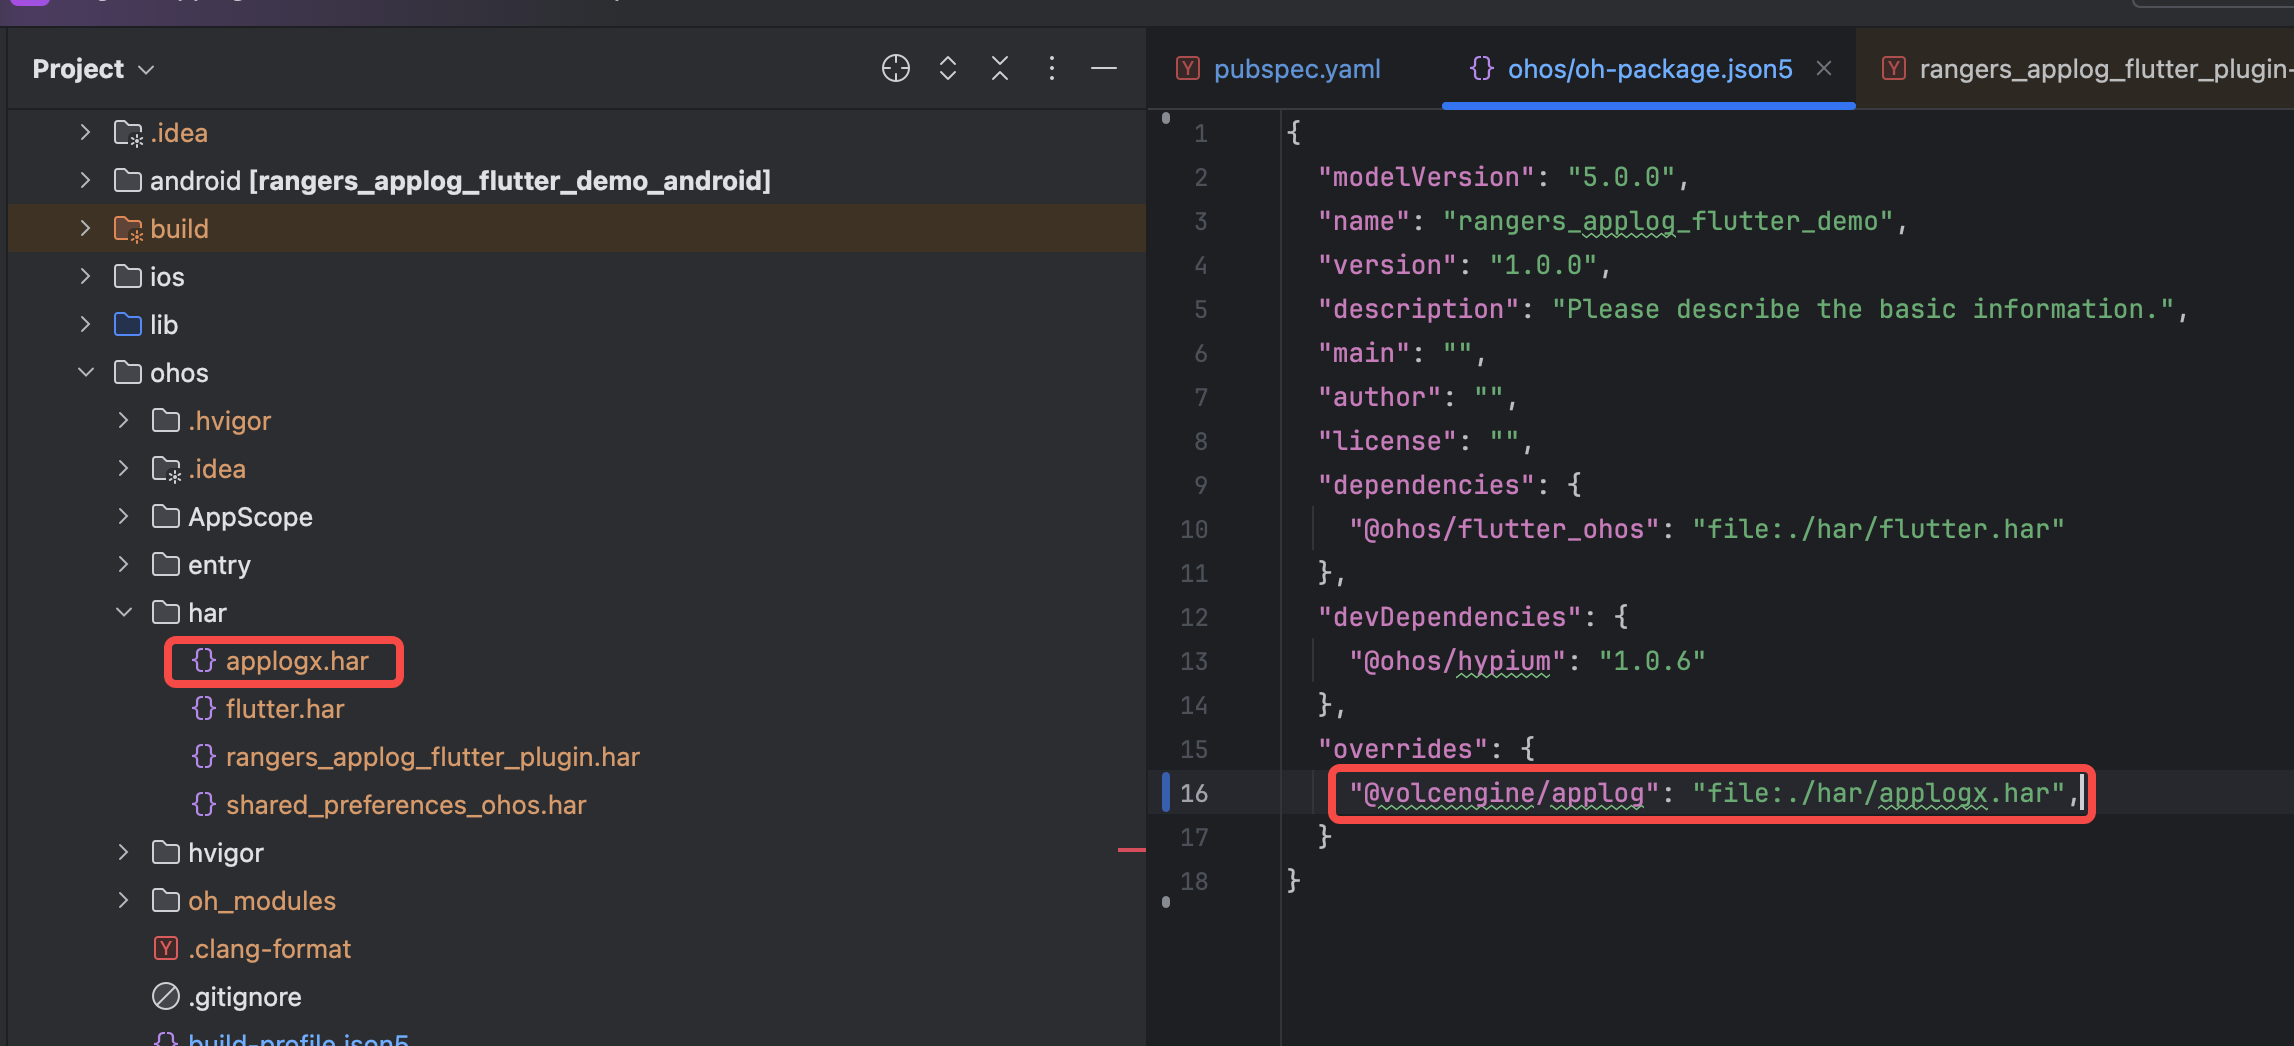
Task: Click the "@ohos/hypium" devDependency key
Action: 1457,661
